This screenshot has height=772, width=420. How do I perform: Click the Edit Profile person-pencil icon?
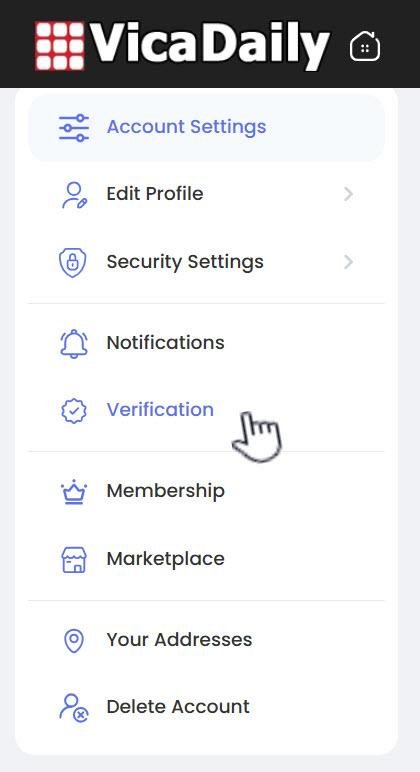[x=74, y=195]
